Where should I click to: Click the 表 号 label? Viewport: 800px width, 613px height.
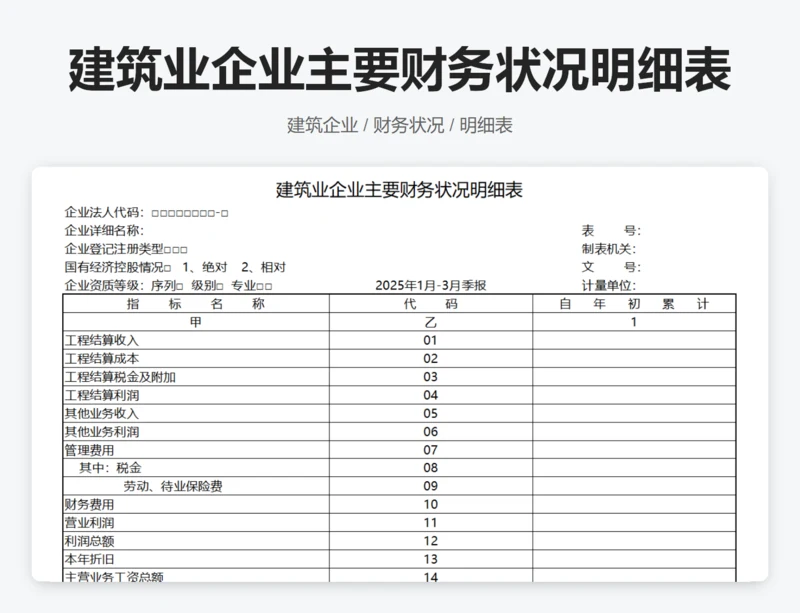click(x=611, y=231)
